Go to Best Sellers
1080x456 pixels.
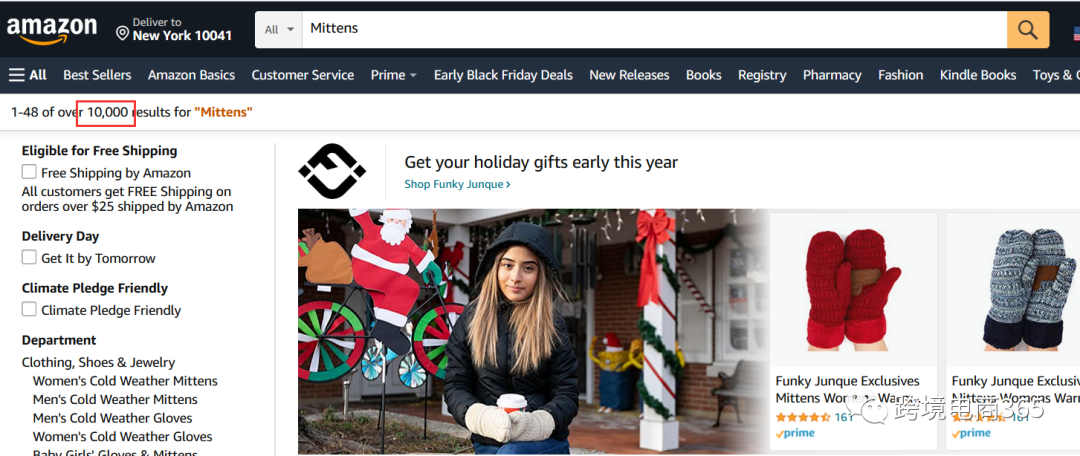tap(97, 75)
